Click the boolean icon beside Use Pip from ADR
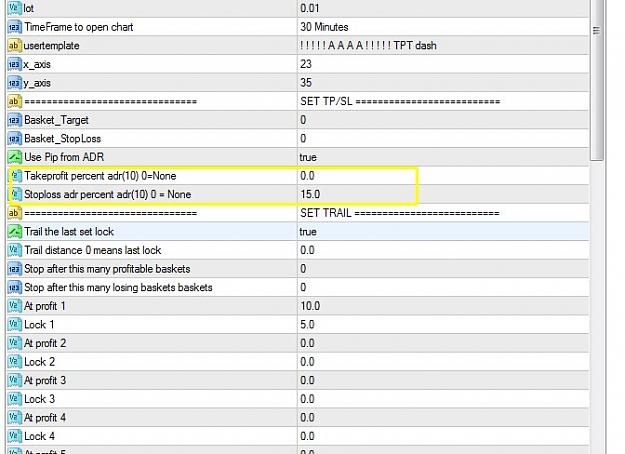The width and height of the screenshot is (625, 454). [x=14, y=157]
